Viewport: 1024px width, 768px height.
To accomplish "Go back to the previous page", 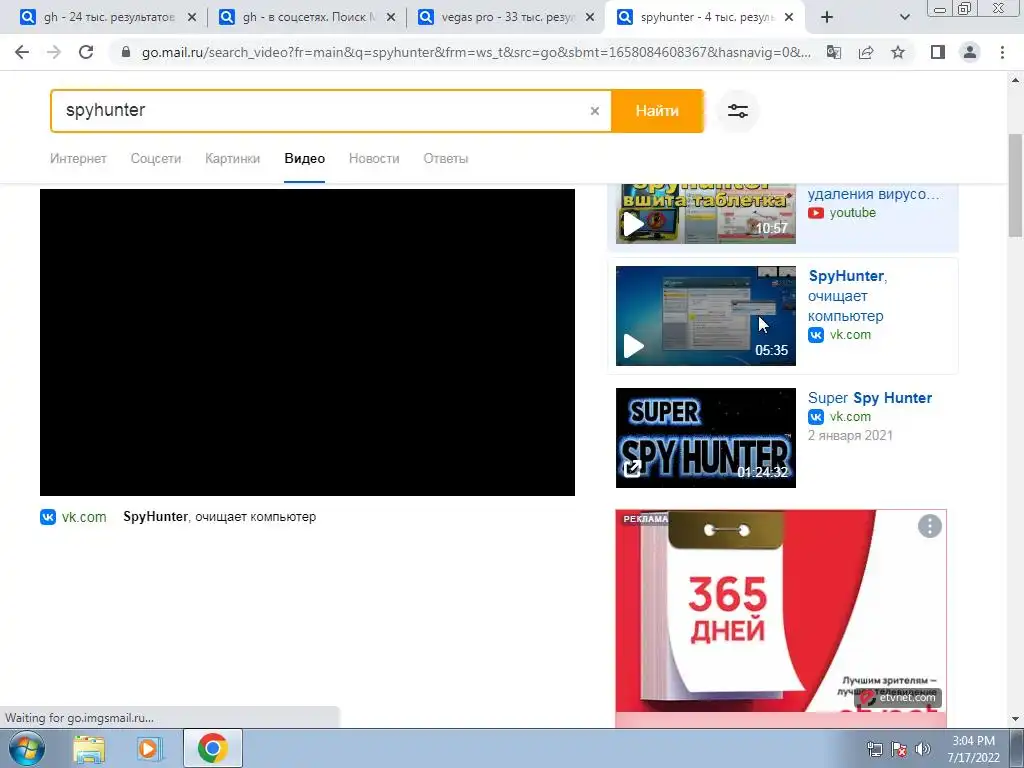I will [22, 52].
